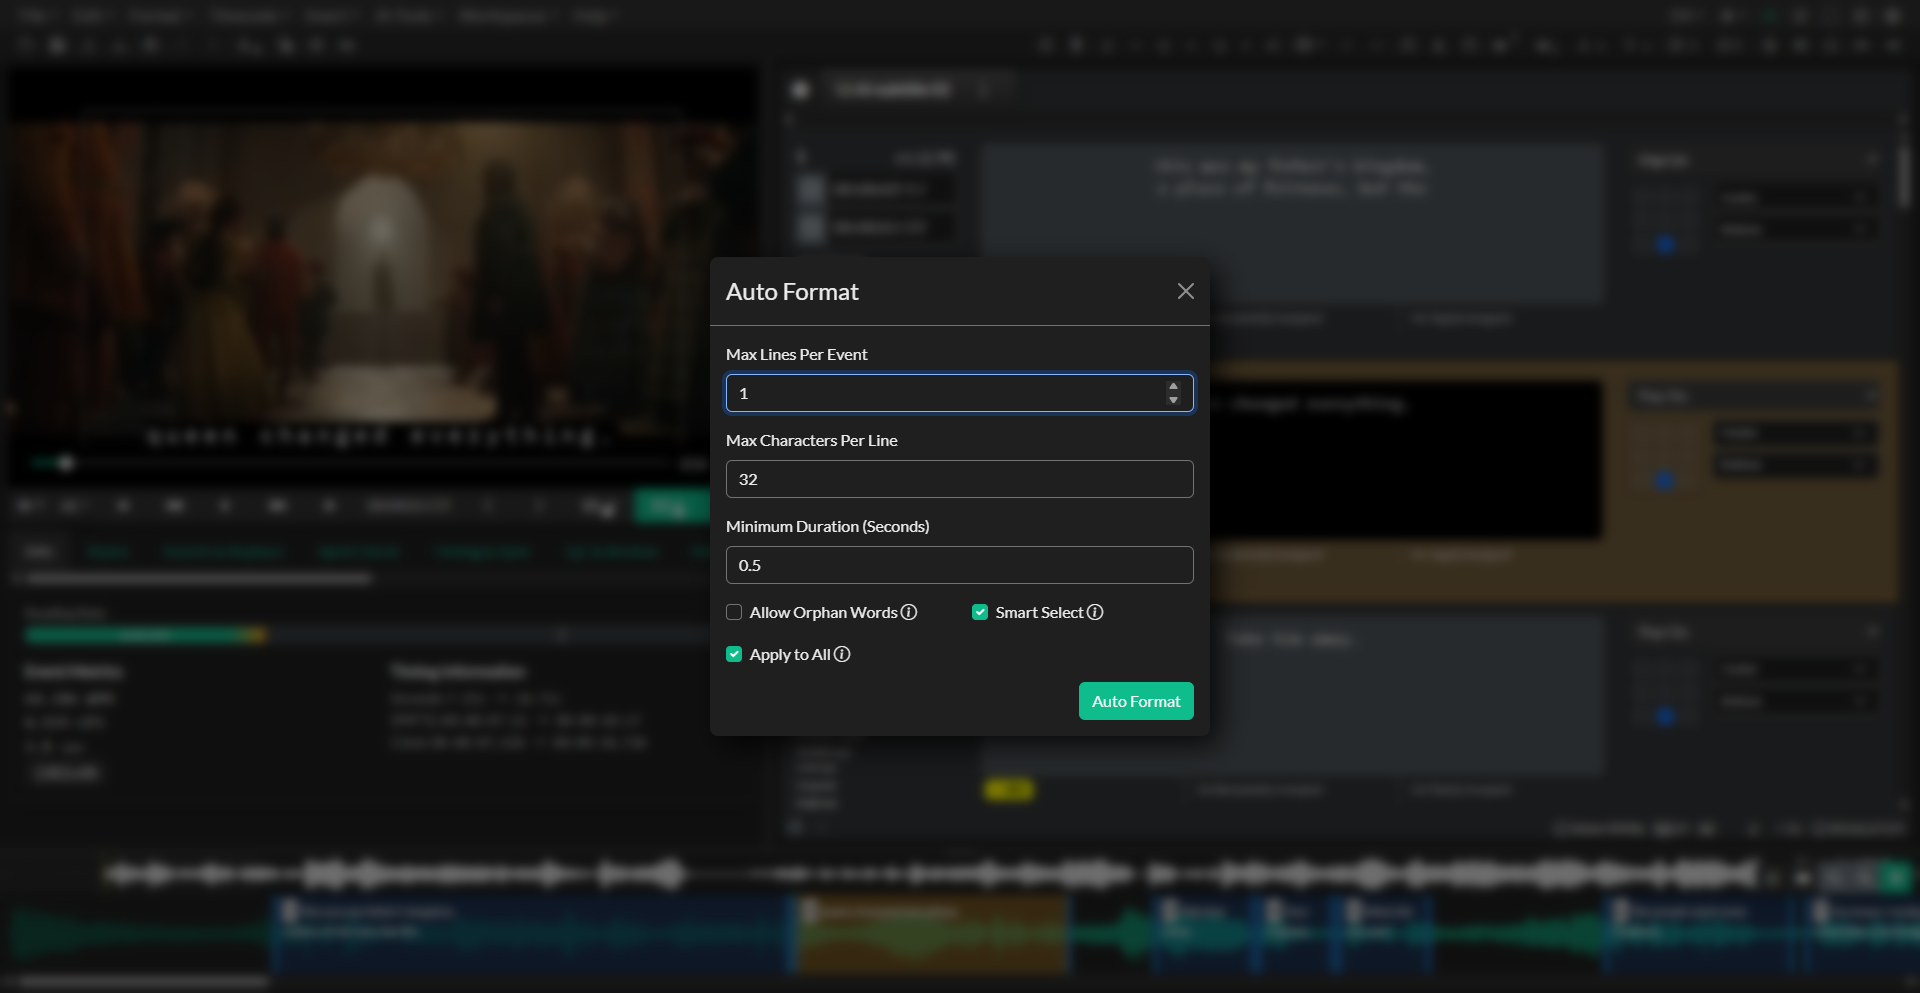
Task: Increment Max Lines Per Event using the up arrow
Action: point(1172,387)
